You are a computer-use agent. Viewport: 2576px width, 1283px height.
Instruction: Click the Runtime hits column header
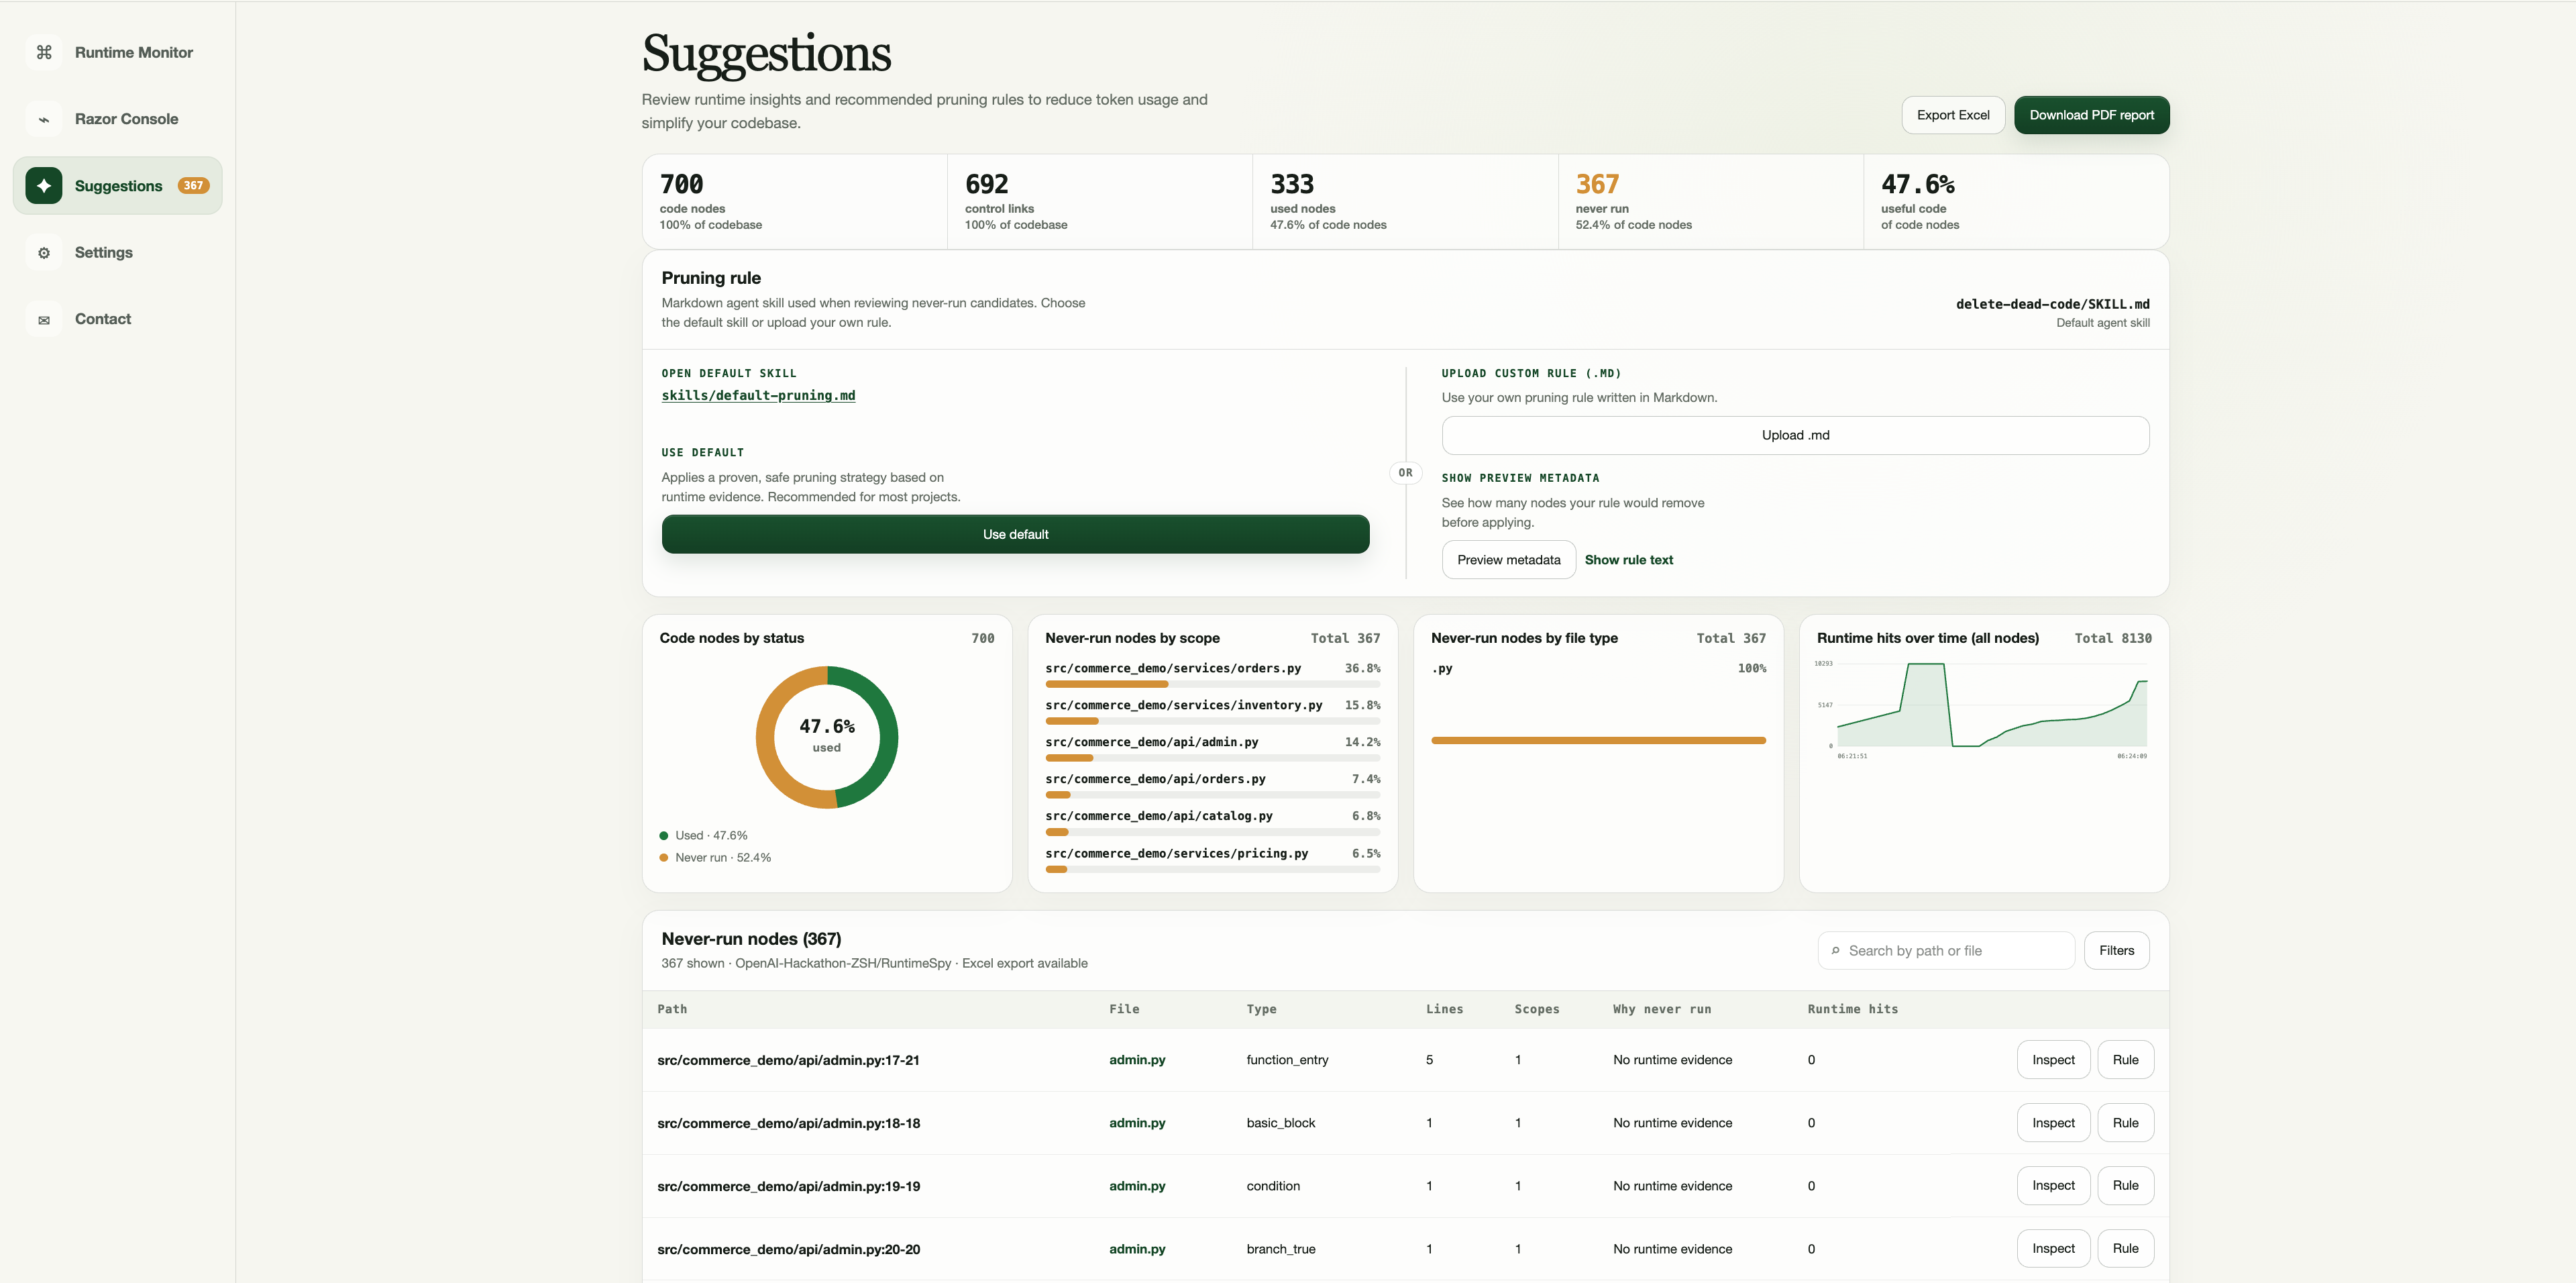tap(1852, 1010)
